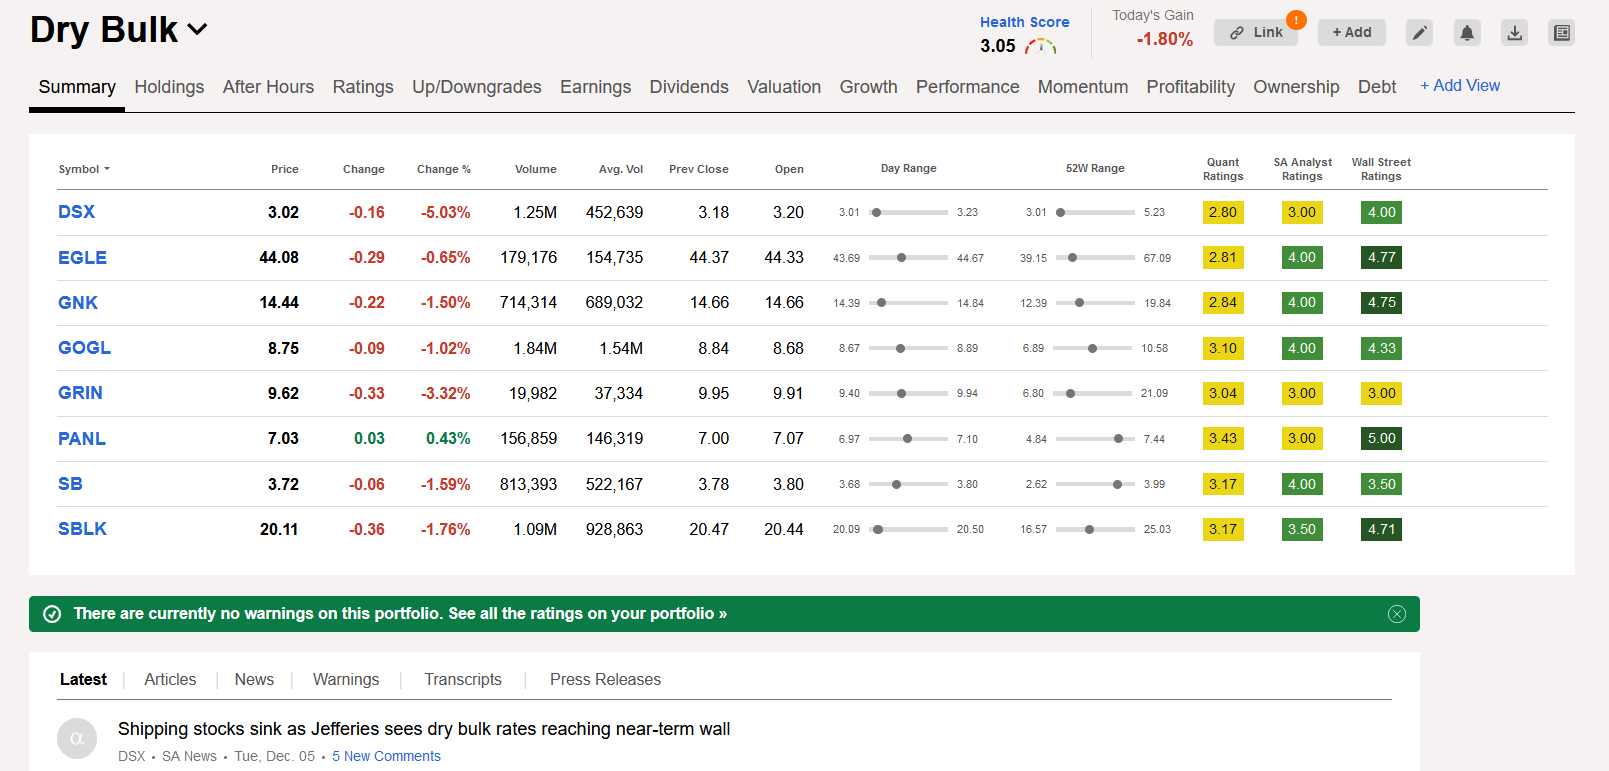
Task: Expand the Dry Bulk portfolio dropdown
Action: [x=198, y=30]
